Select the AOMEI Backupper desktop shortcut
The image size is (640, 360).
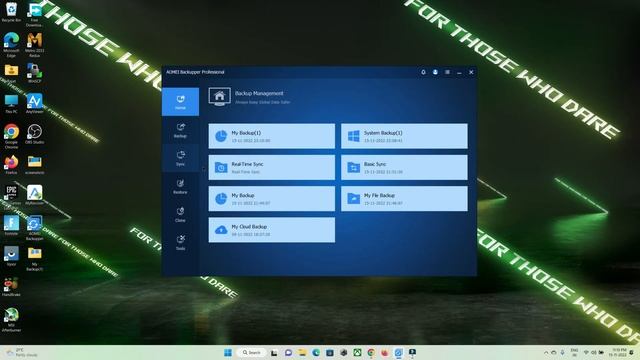pos(35,228)
